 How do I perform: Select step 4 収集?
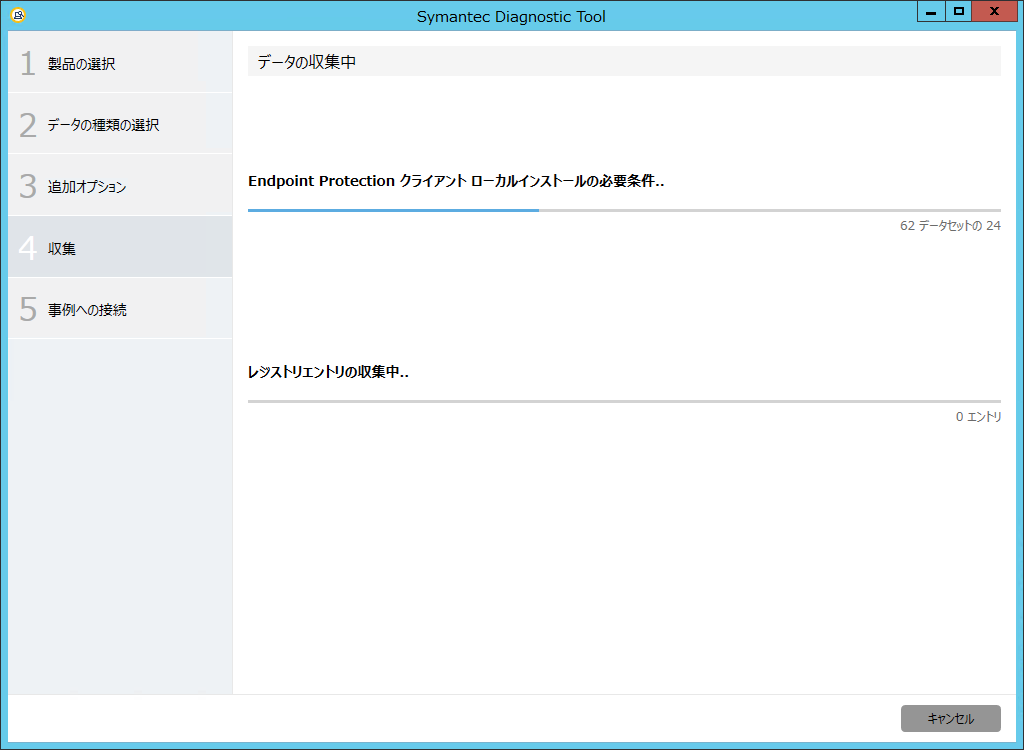[x=120, y=248]
